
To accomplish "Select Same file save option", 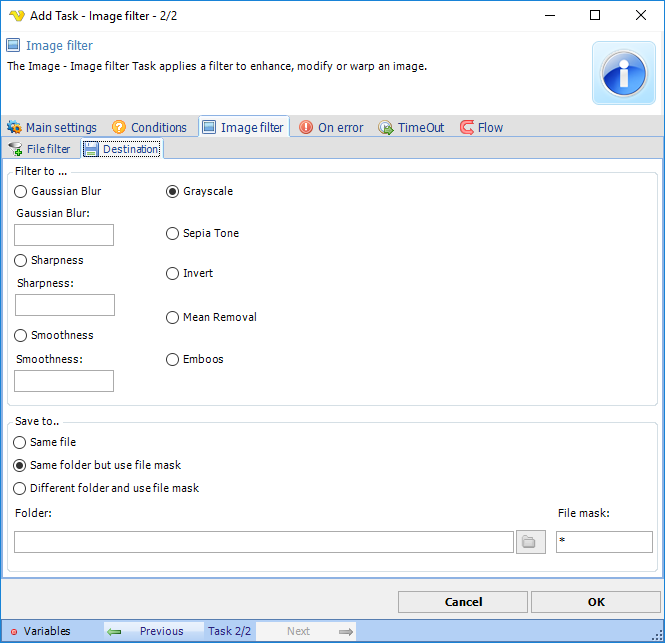I will 20,442.
